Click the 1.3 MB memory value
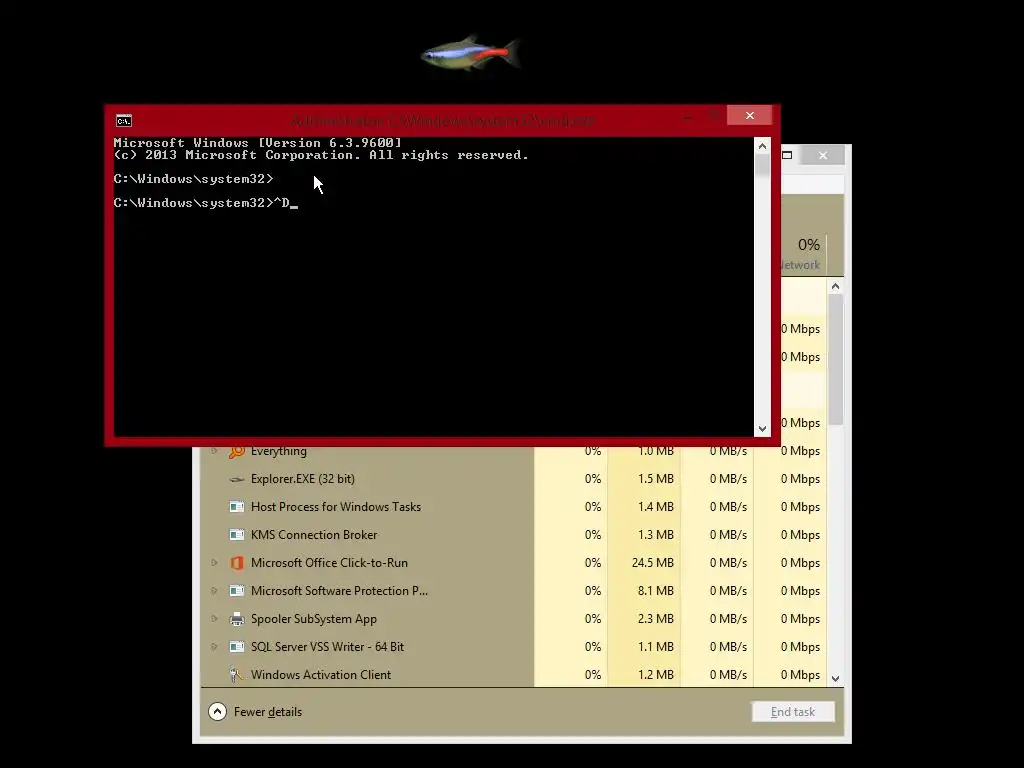The width and height of the screenshot is (1024, 768). 656,535
